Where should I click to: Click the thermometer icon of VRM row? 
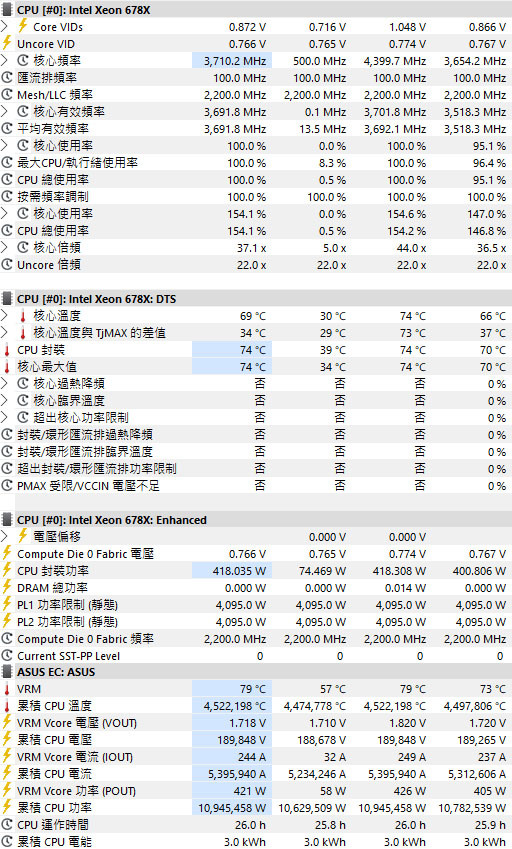coord(7,689)
